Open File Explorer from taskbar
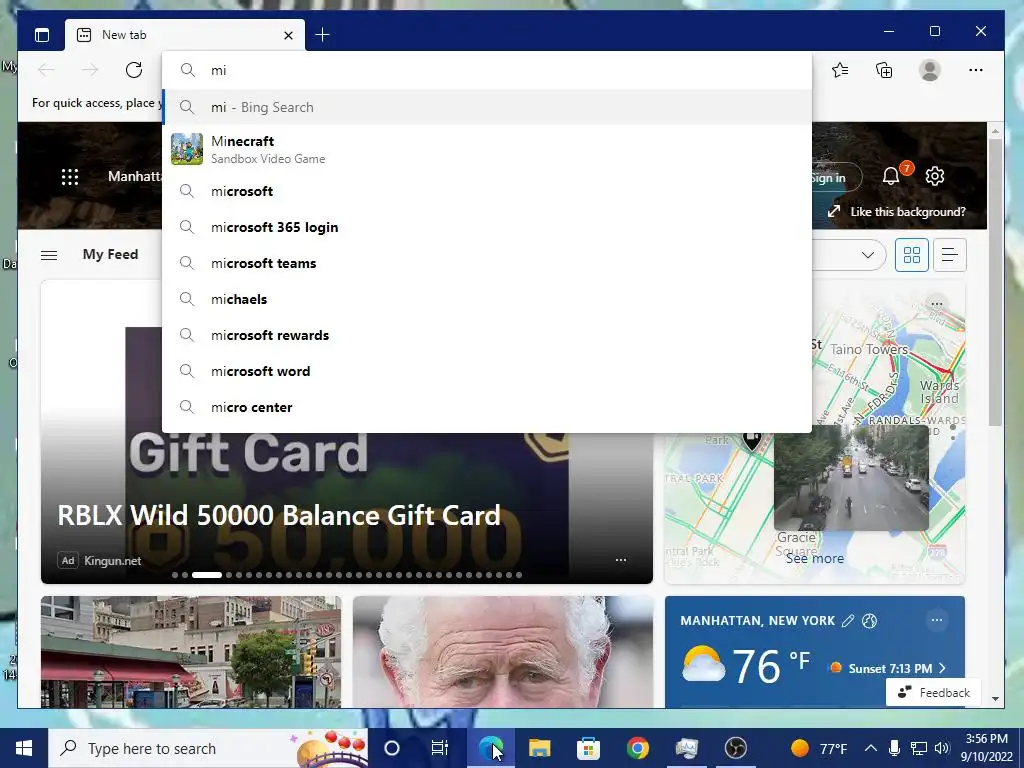The width and height of the screenshot is (1024, 768). [539, 748]
